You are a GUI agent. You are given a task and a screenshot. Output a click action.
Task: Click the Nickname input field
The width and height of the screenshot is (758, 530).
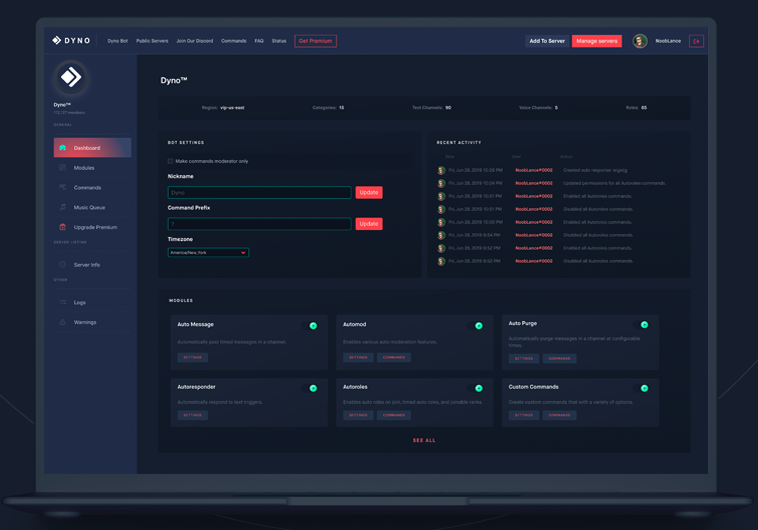point(260,192)
